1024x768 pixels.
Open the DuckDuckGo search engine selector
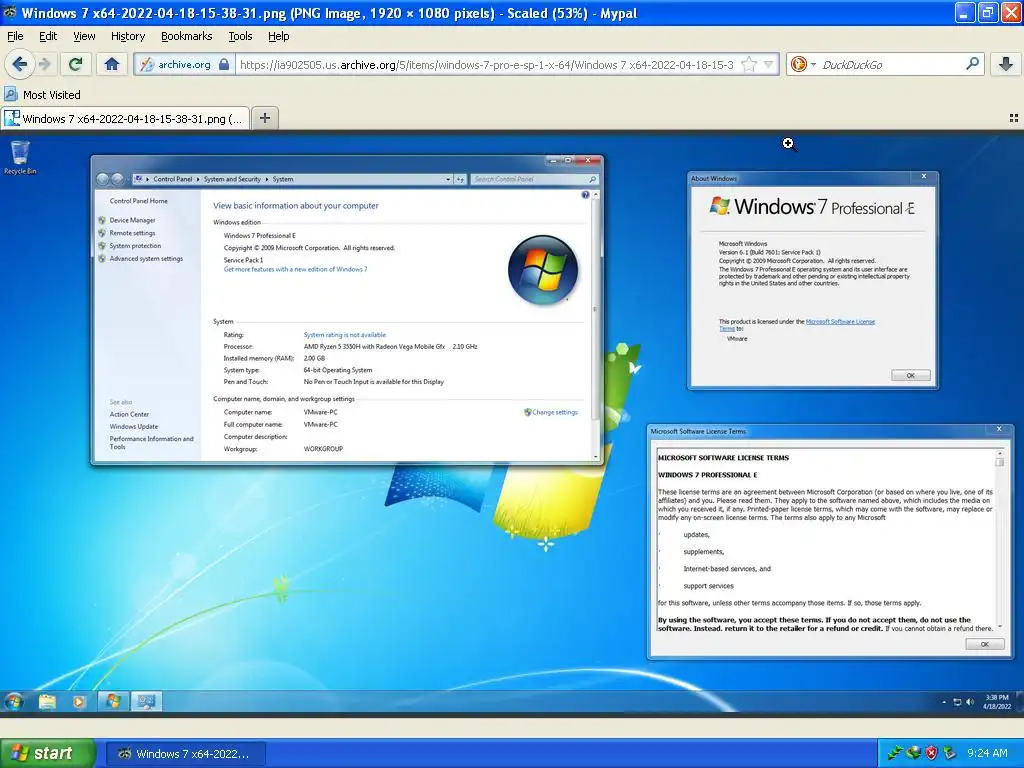[803, 65]
